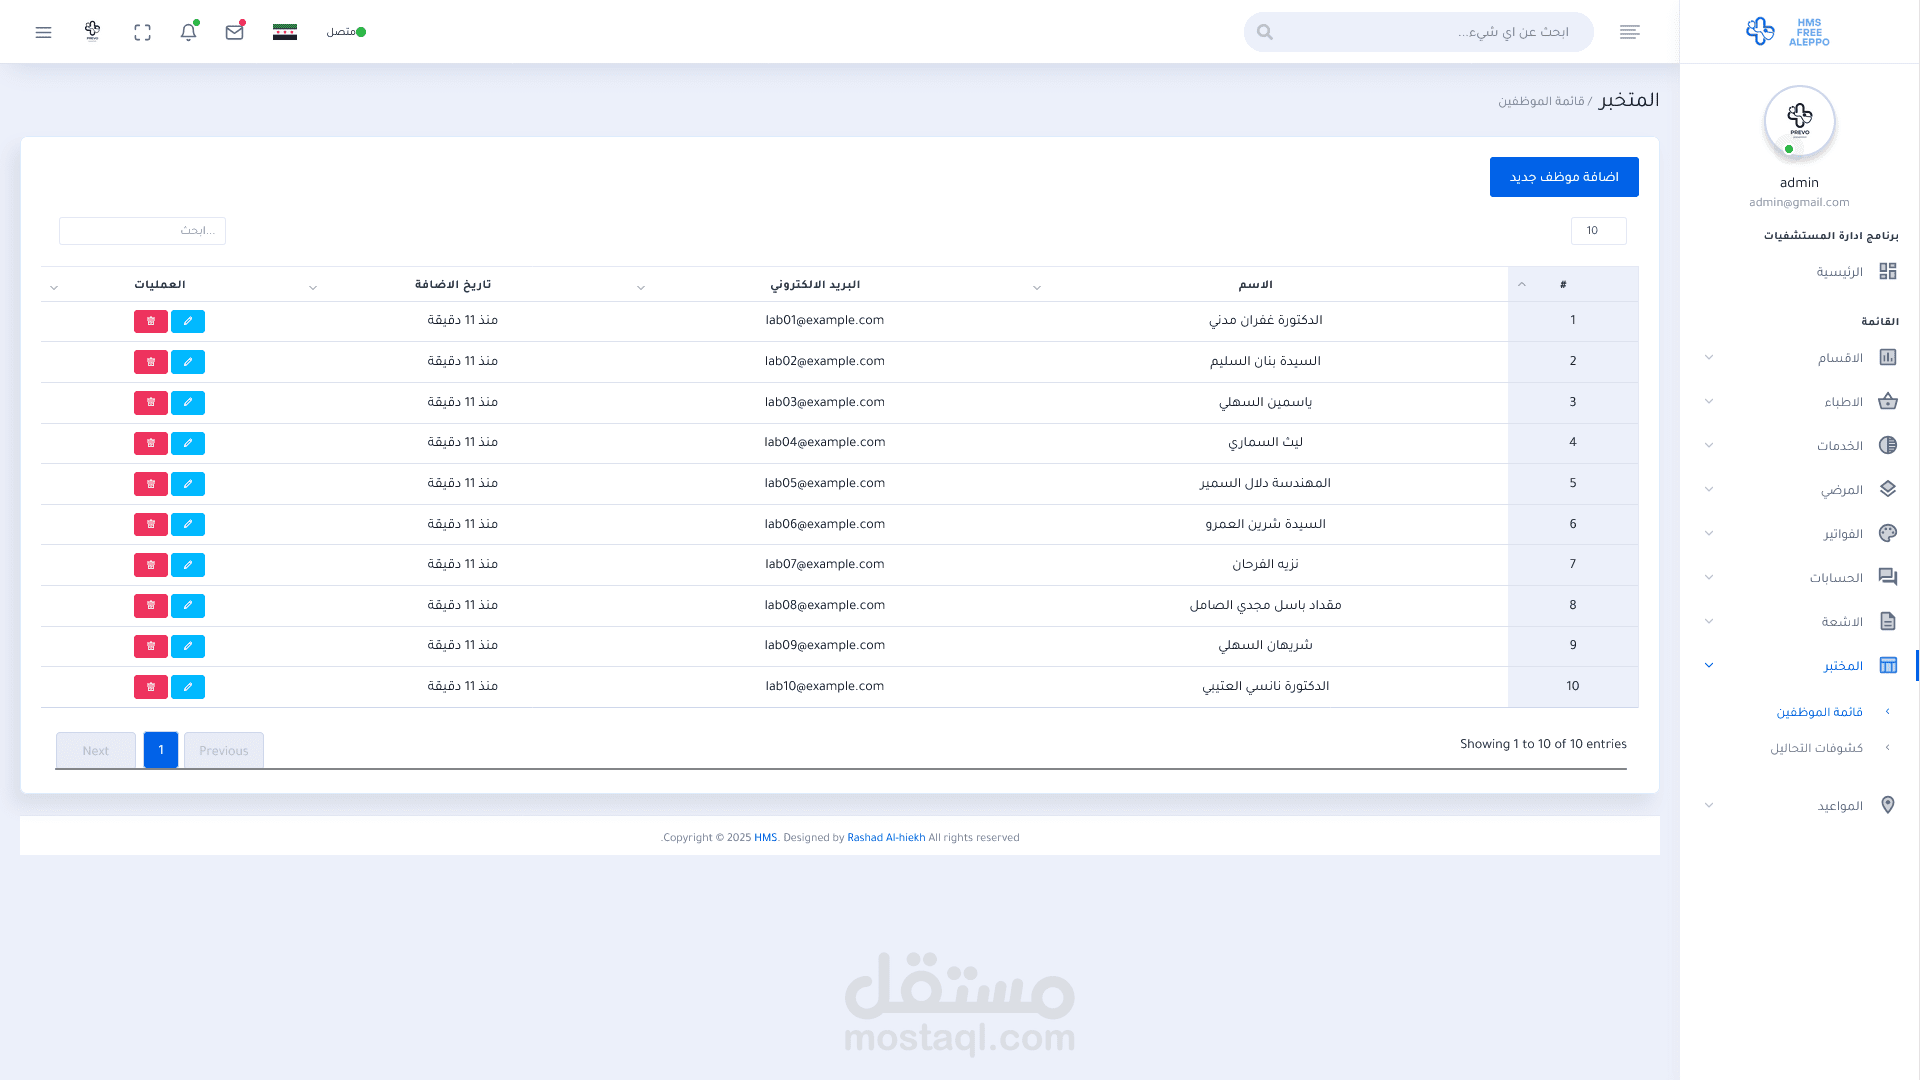The image size is (1920, 1080).
Task: Click اضافة موظف جديد button
Action: pyautogui.click(x=1563, y=177)
